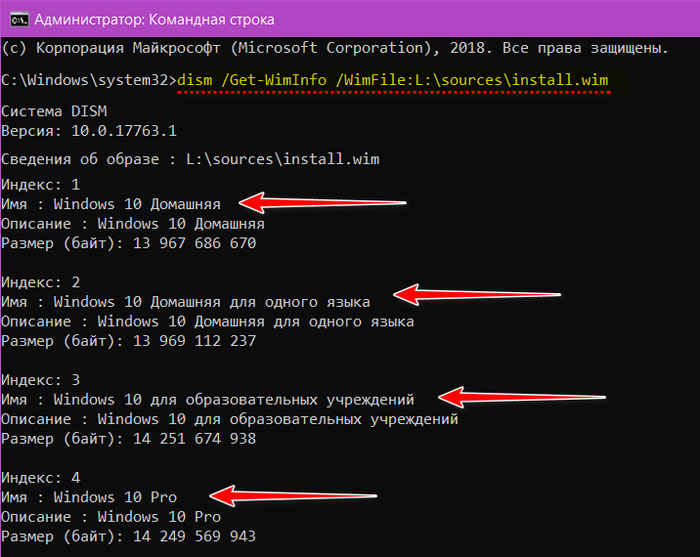This screenshot has height=557, width=700.
Task: Click the prompt path C:\Windows\system32>
Action: (89, 80)
